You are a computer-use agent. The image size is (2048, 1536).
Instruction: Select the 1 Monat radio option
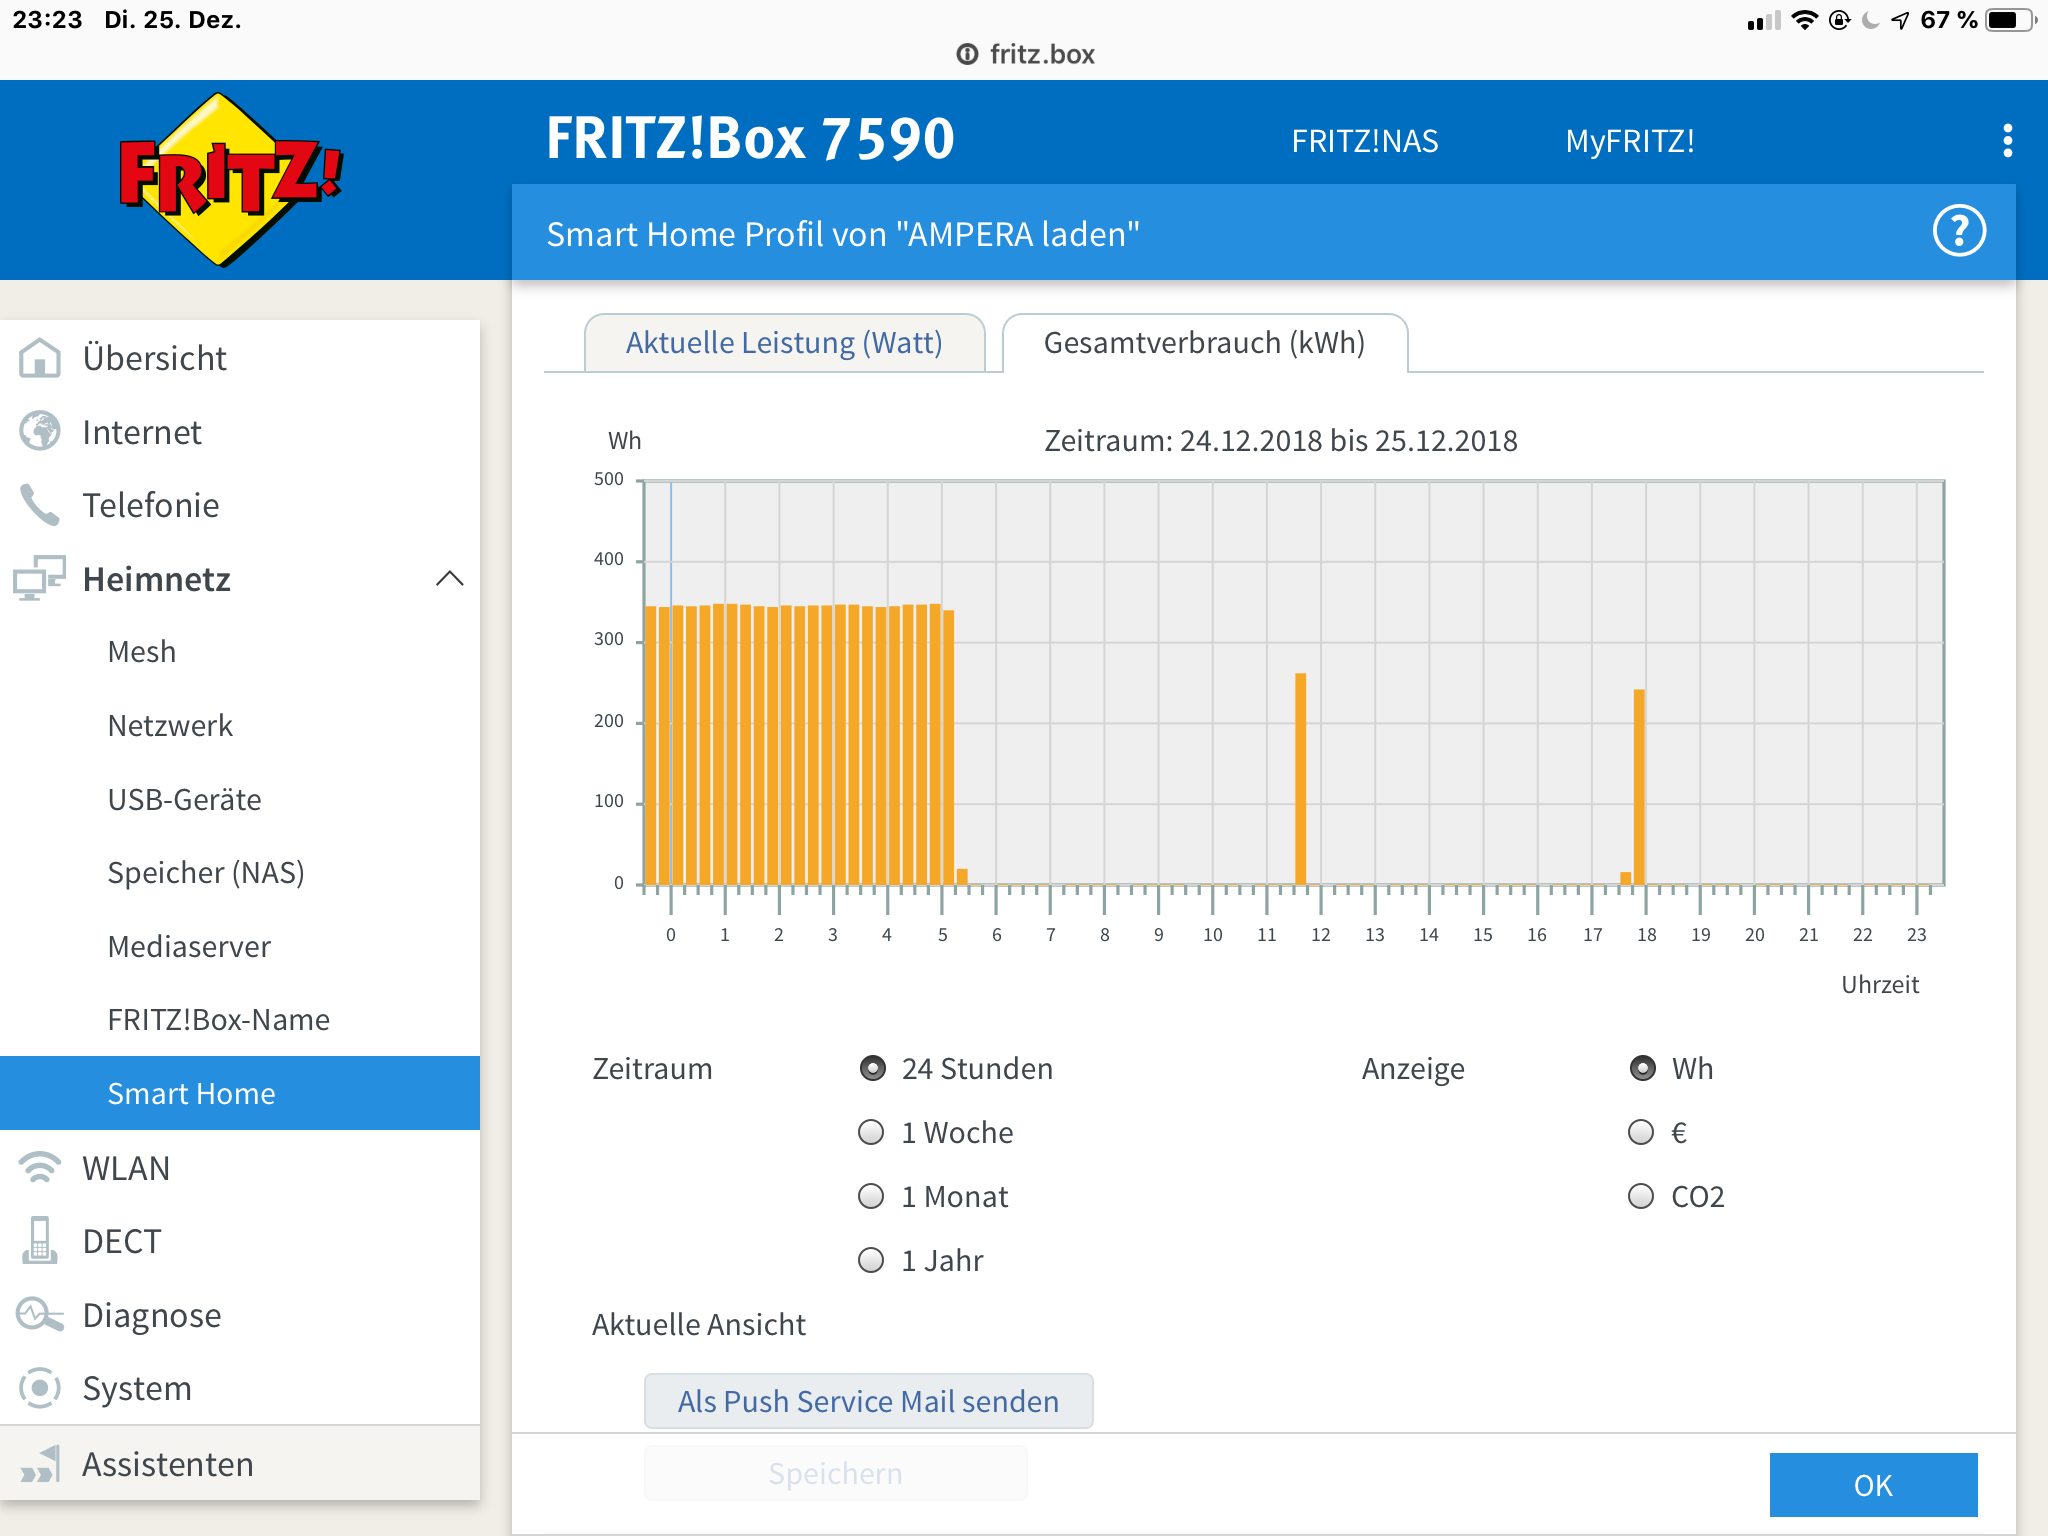[x=872, y=1196]
